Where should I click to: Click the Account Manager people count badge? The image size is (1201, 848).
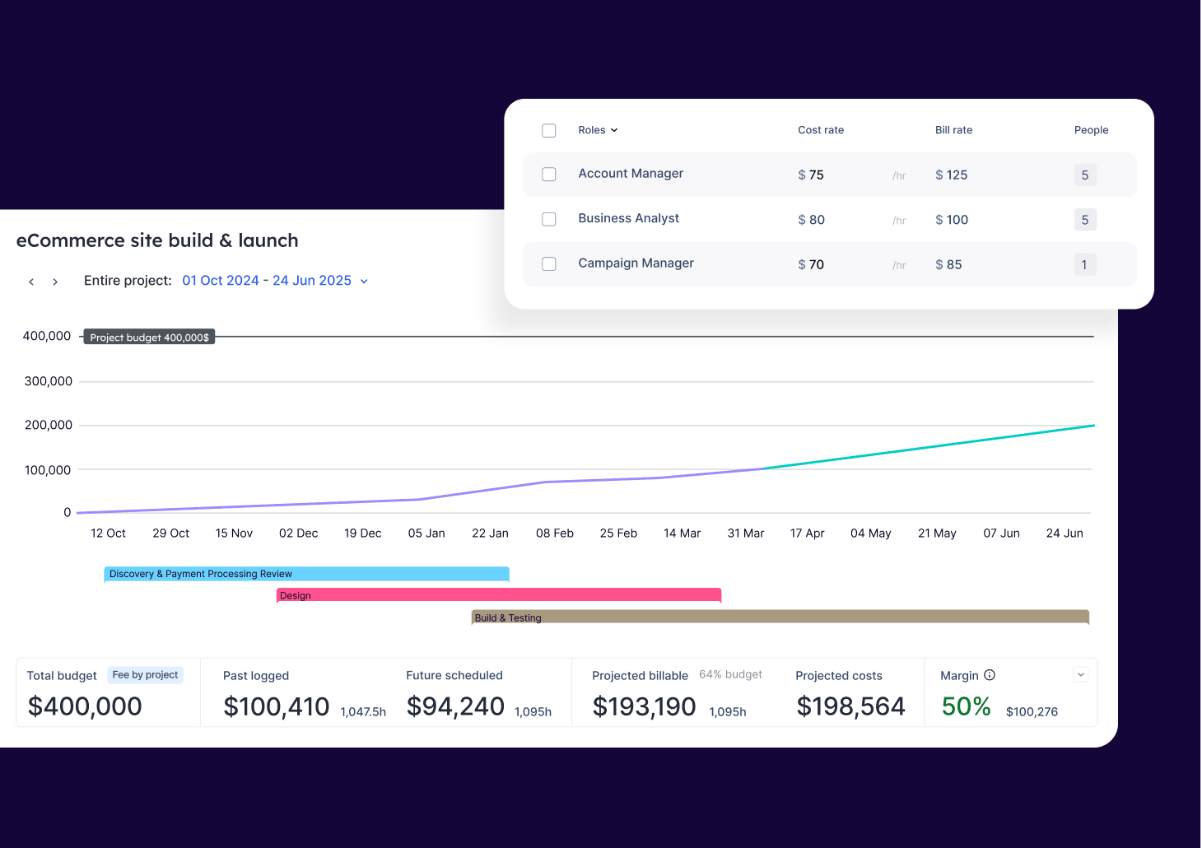pos(1085,174)
